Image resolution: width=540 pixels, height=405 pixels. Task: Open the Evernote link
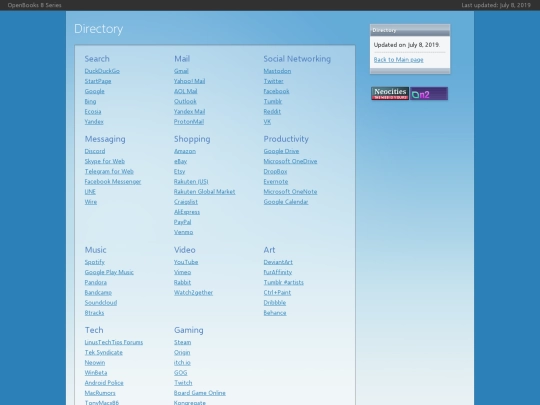pos(276,181)
